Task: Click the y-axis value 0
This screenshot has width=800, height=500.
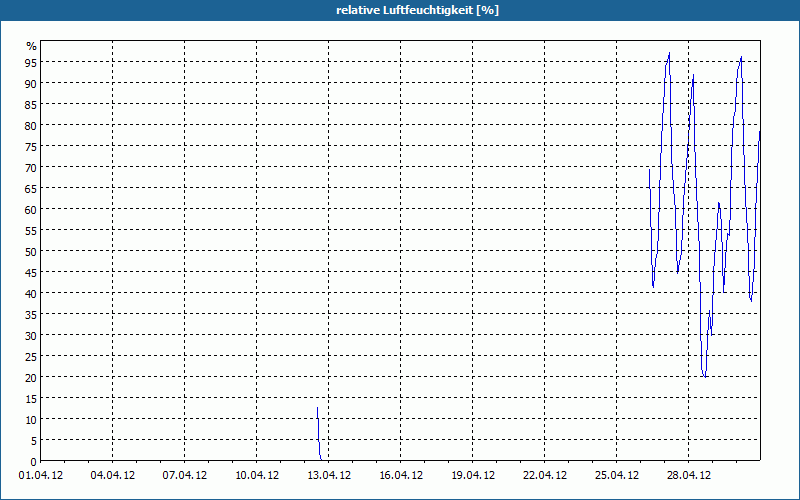Action: pyautogui.click(x=34, y=461)
